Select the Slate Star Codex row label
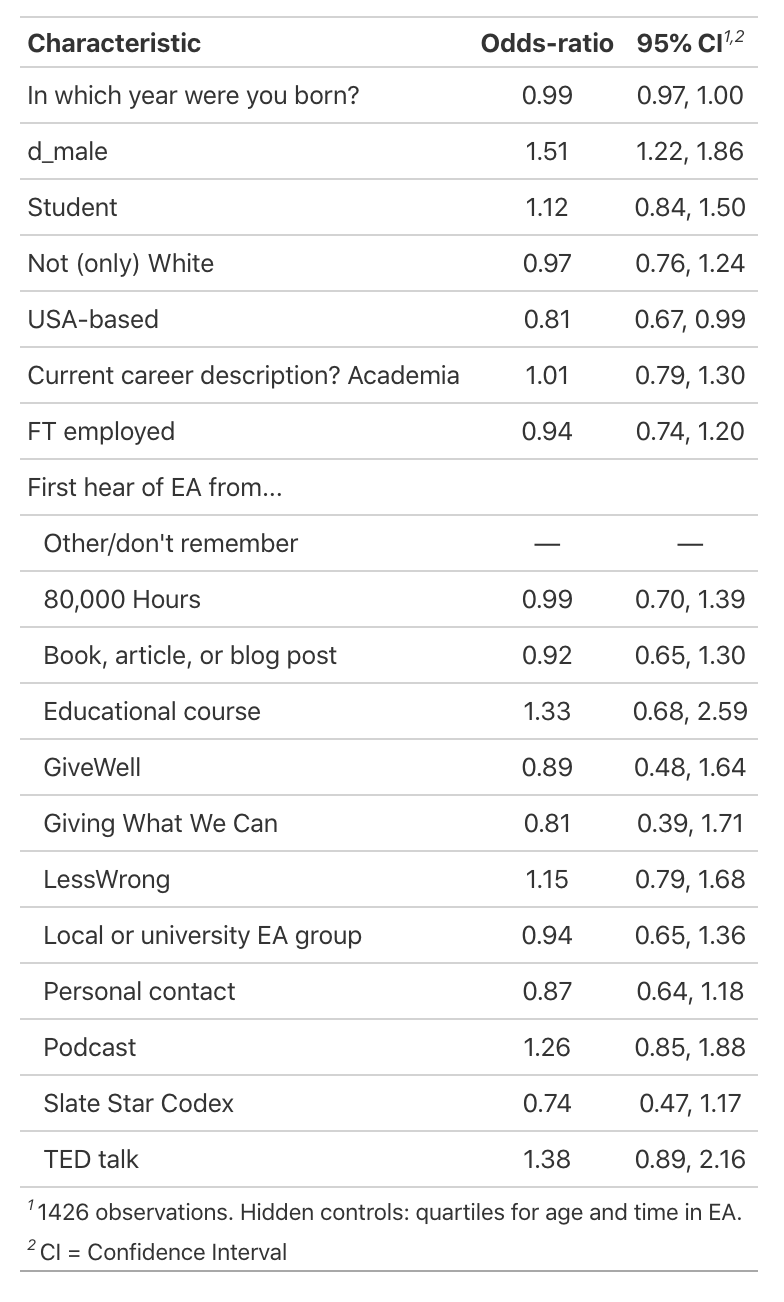 tap(139, 1103)
